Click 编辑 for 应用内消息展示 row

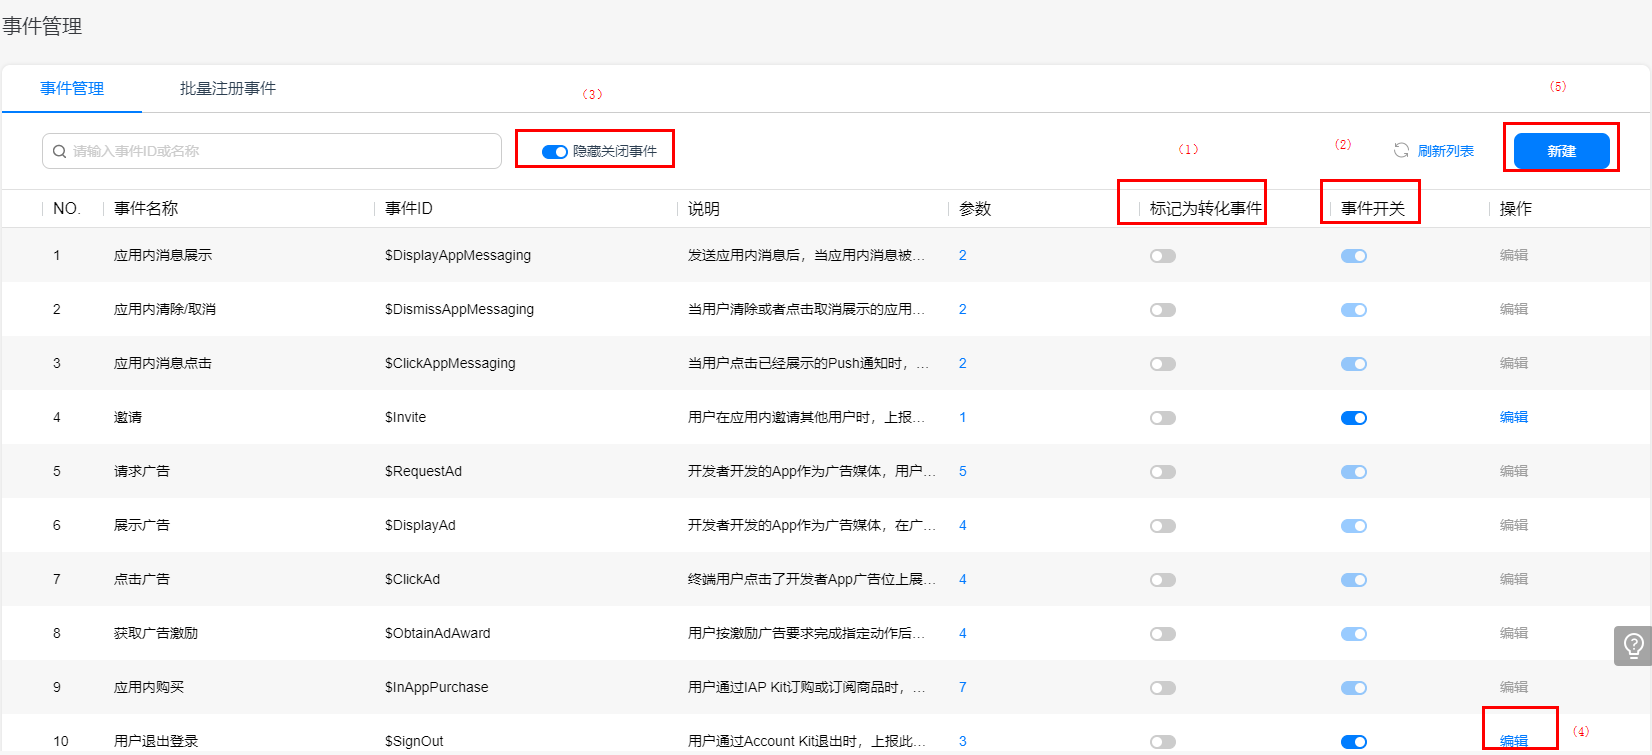[x=1514, y=255]
